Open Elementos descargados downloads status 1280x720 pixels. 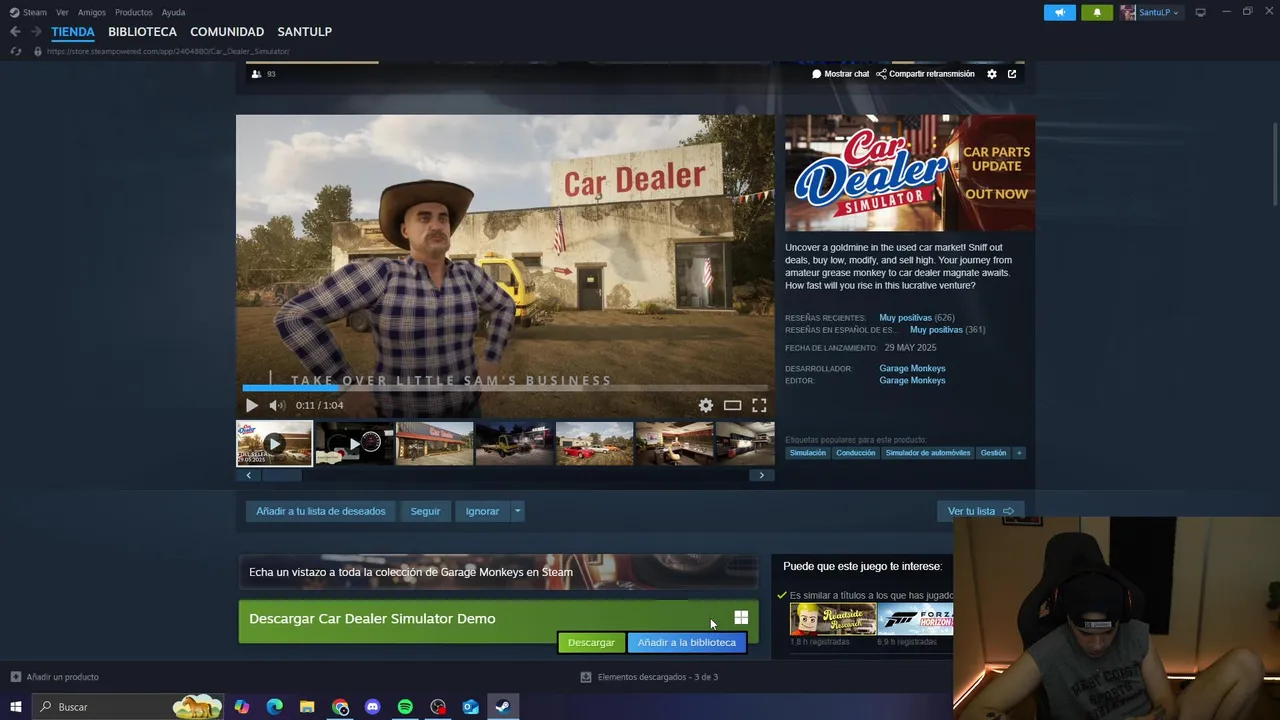pos(649,677)
